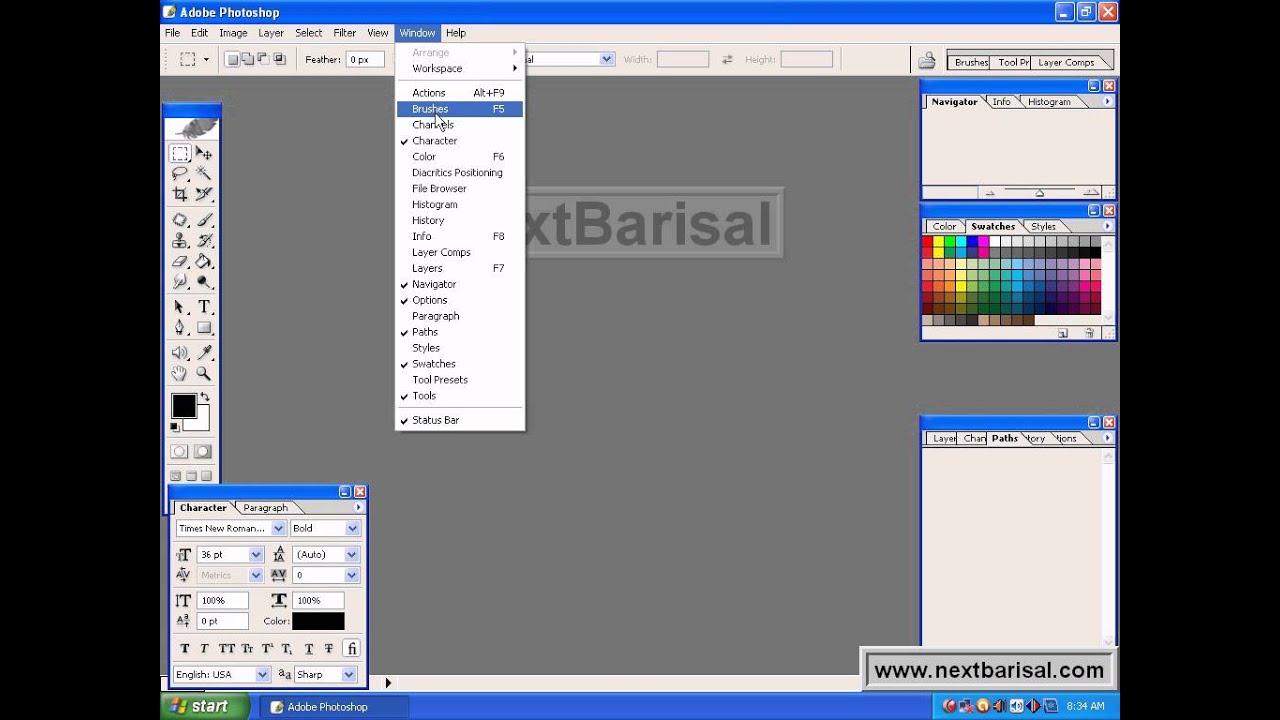Select the Horizontal Type tool
1280x720 pixels.
click(x=204, y=307)
